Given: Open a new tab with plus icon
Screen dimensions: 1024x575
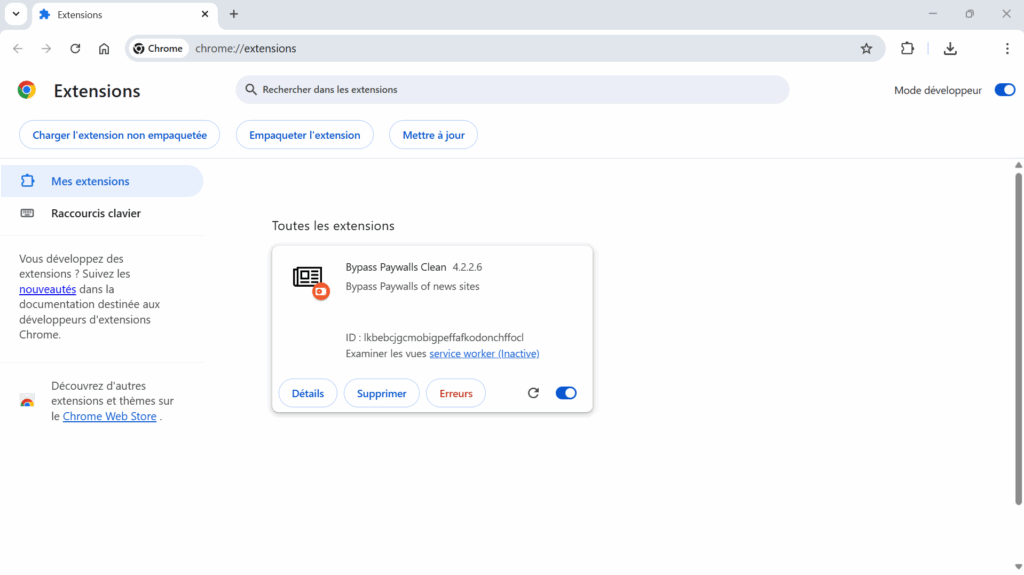Looking at the screenshot, I should click(x=234, y=14).
